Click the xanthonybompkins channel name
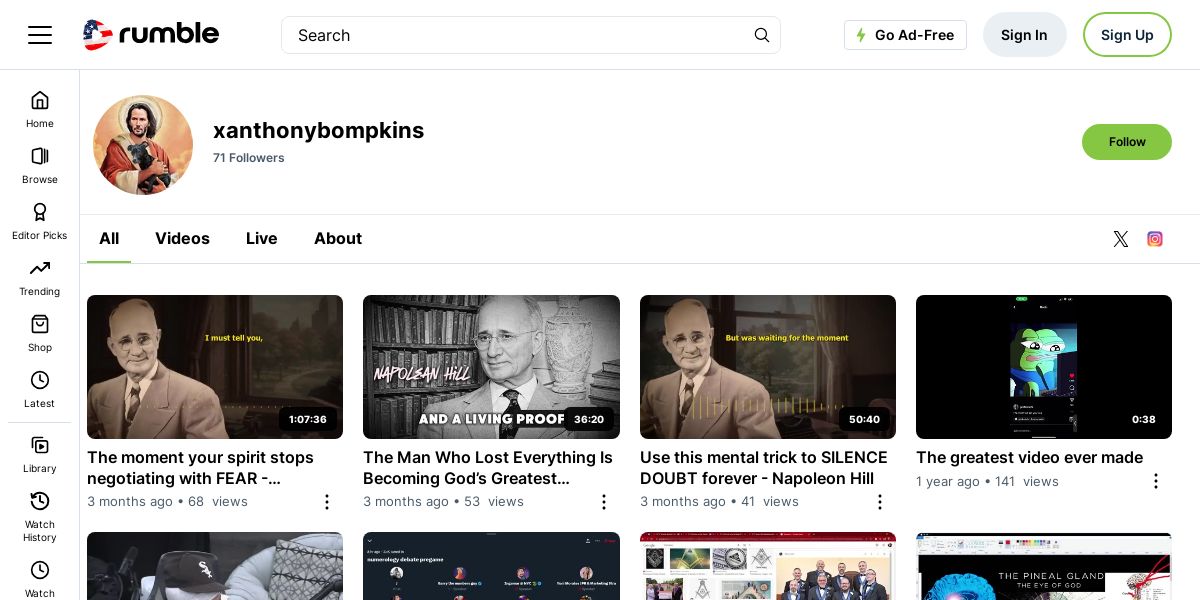1200x600 pixels. [x=318, y=130]
